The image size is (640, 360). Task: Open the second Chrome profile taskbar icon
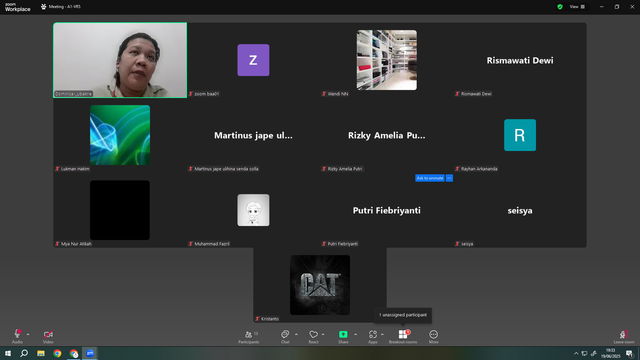point(73,353)
